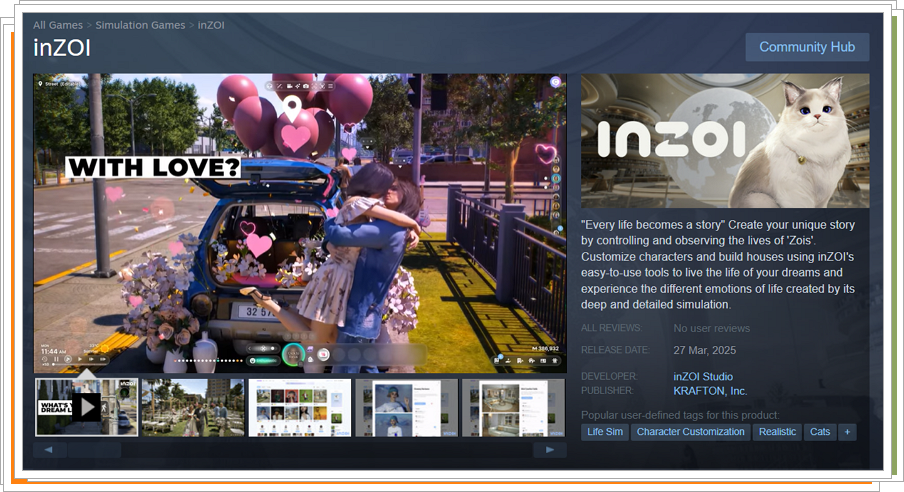The image size is (904, 492).
Task: Open Simulation Games breadcrumb link
Action: click(140, 25)
